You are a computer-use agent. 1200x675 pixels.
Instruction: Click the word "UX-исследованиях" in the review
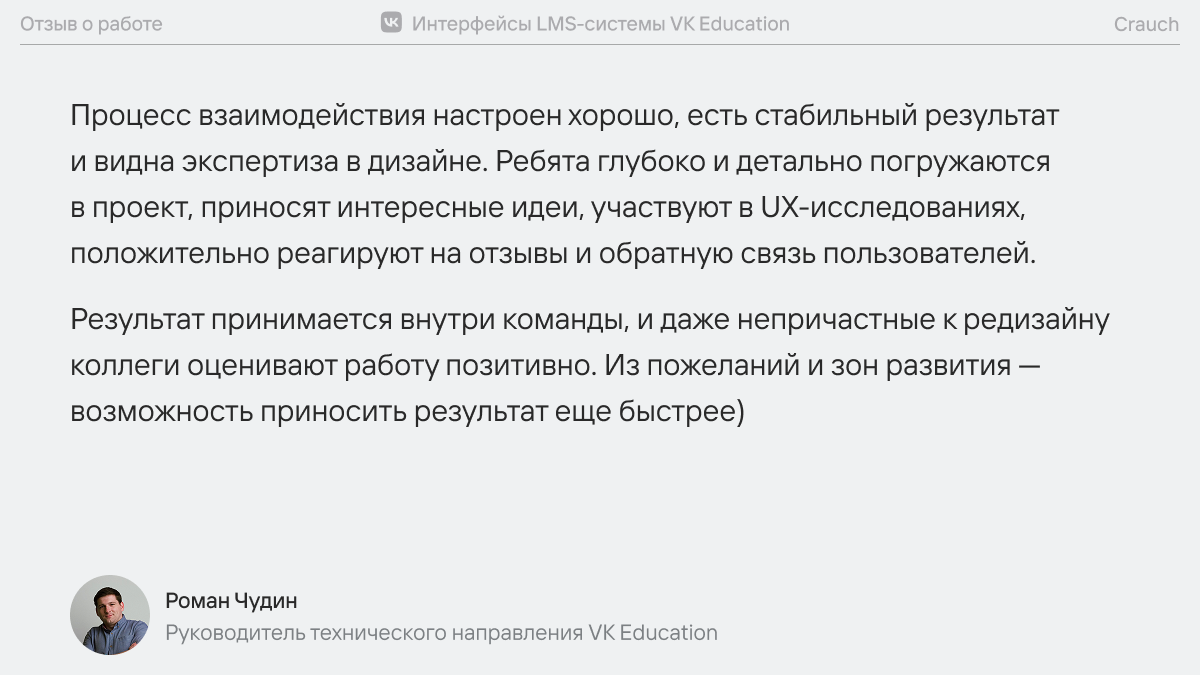coord(895,208)
